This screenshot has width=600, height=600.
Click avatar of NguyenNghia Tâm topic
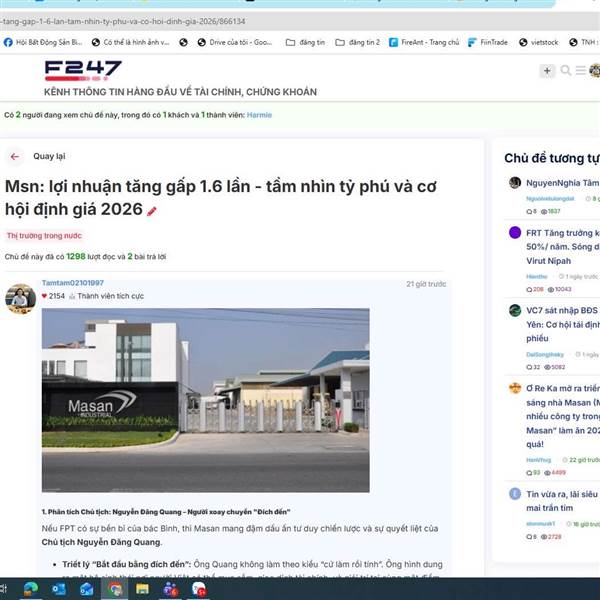pyautogui.click(x=515, y=183)
